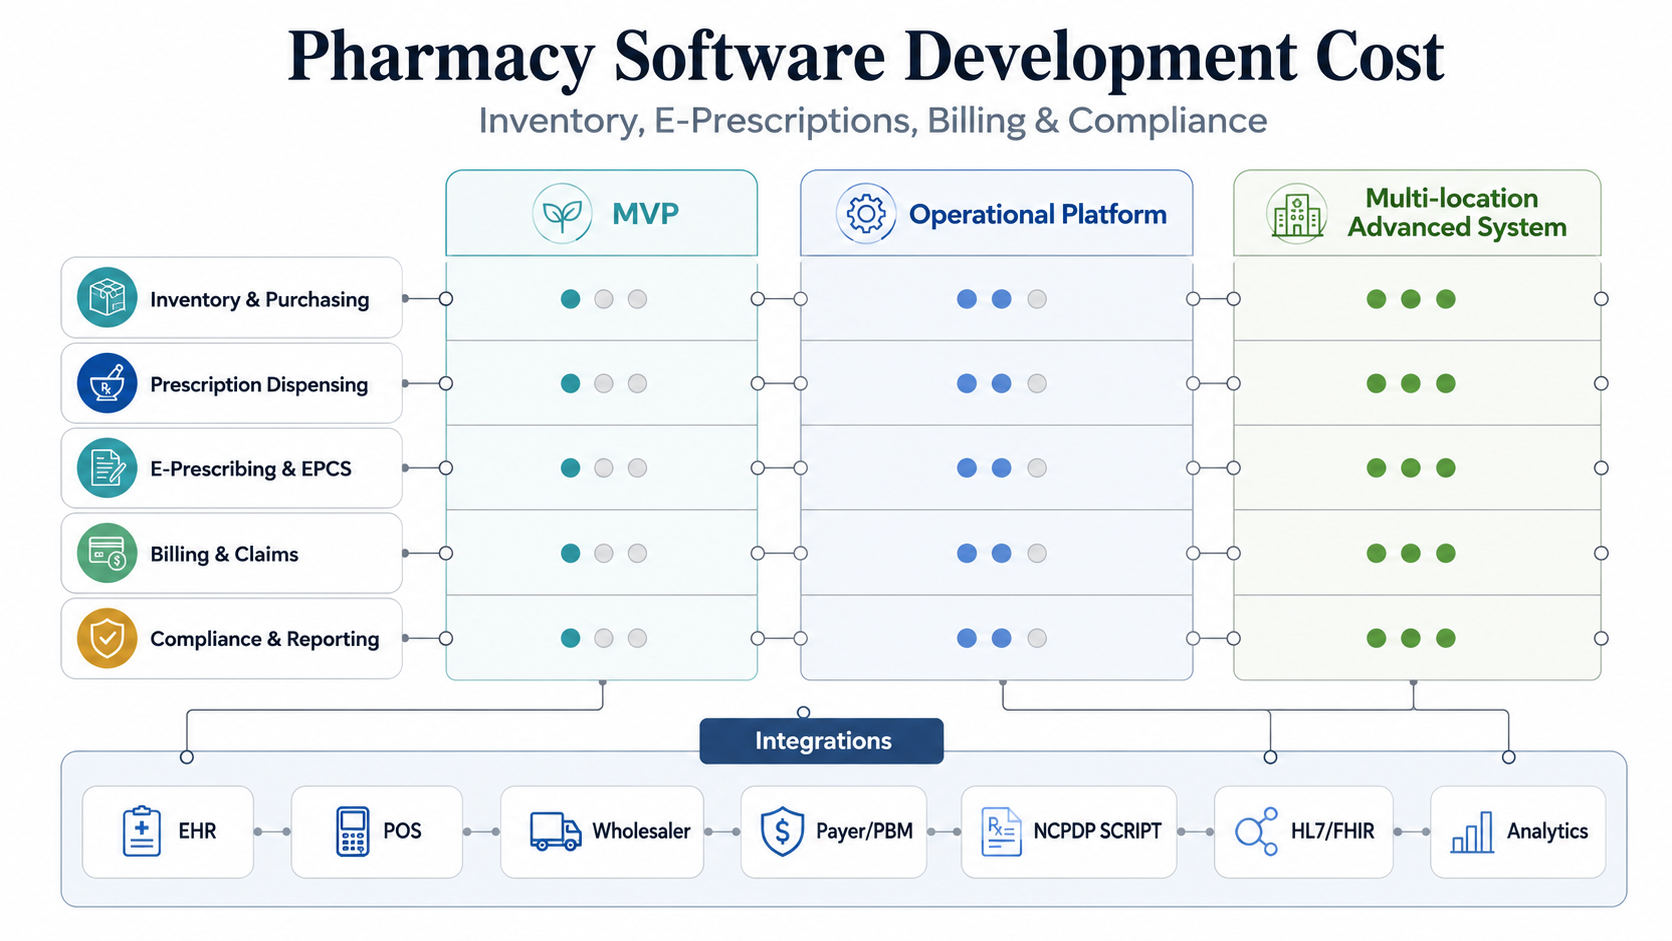This screenshot has width=1672, height=941.
Task: Click the POS terminal icon
Action: pyautogui.click(x=352, y=831)
